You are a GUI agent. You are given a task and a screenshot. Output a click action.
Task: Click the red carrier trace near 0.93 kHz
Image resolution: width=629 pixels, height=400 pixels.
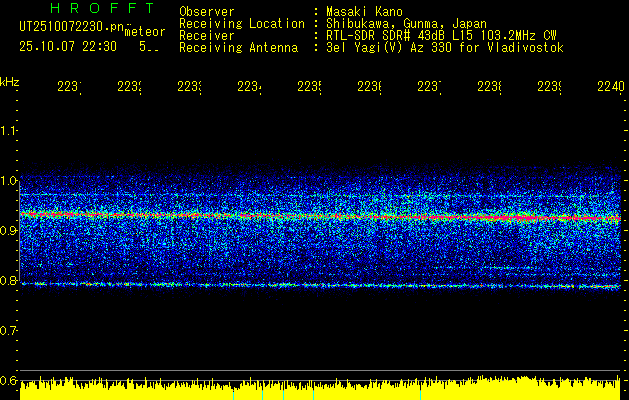coord(320,216)
